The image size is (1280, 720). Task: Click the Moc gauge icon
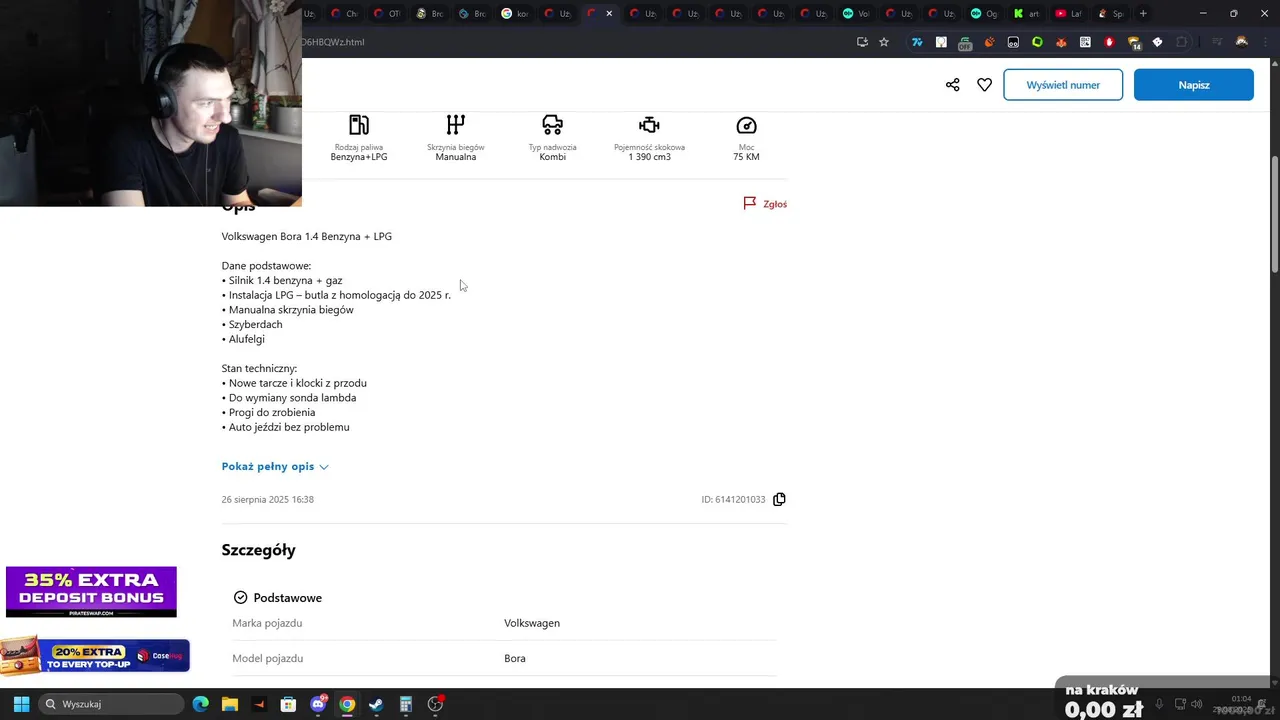click(x=746, y=125)
